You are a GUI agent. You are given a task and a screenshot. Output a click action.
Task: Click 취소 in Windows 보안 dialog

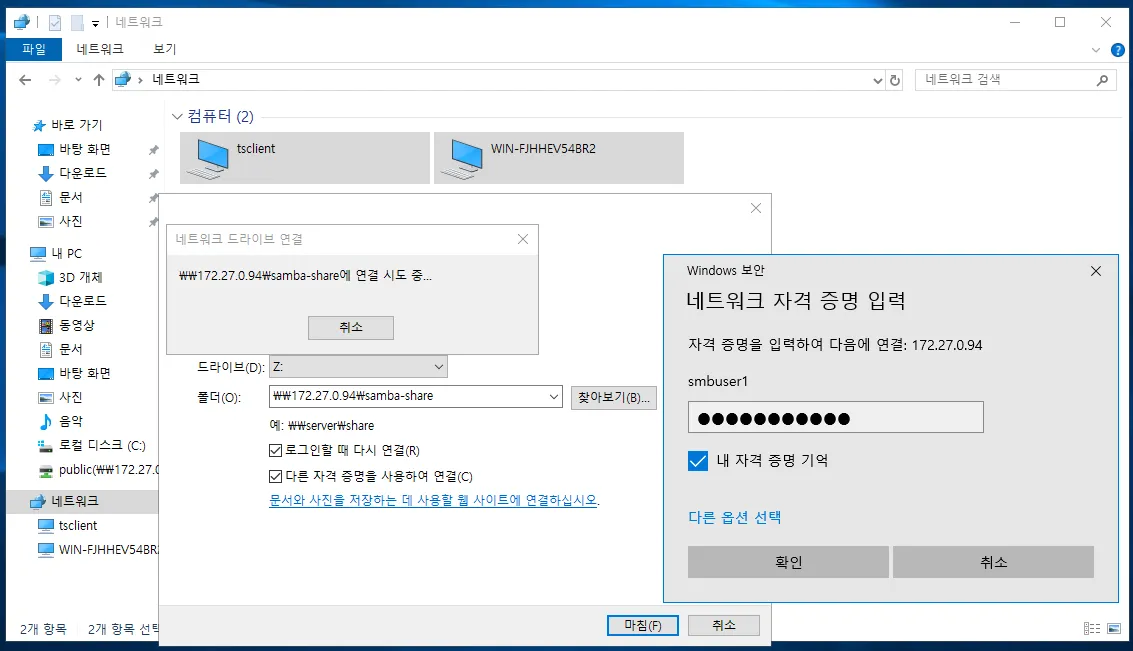coord(994,562)
